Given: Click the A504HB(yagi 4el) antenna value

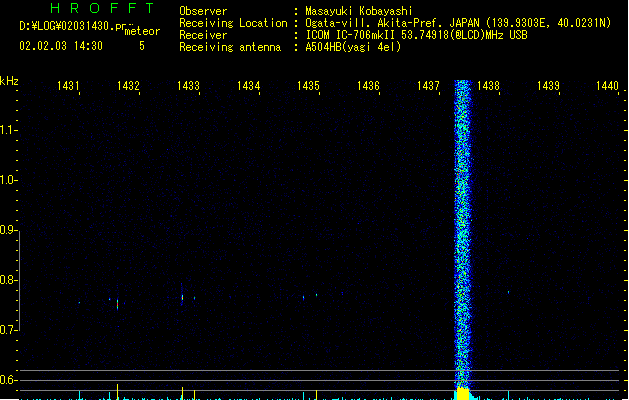Looking at the screenshot, I should point(353,47).
